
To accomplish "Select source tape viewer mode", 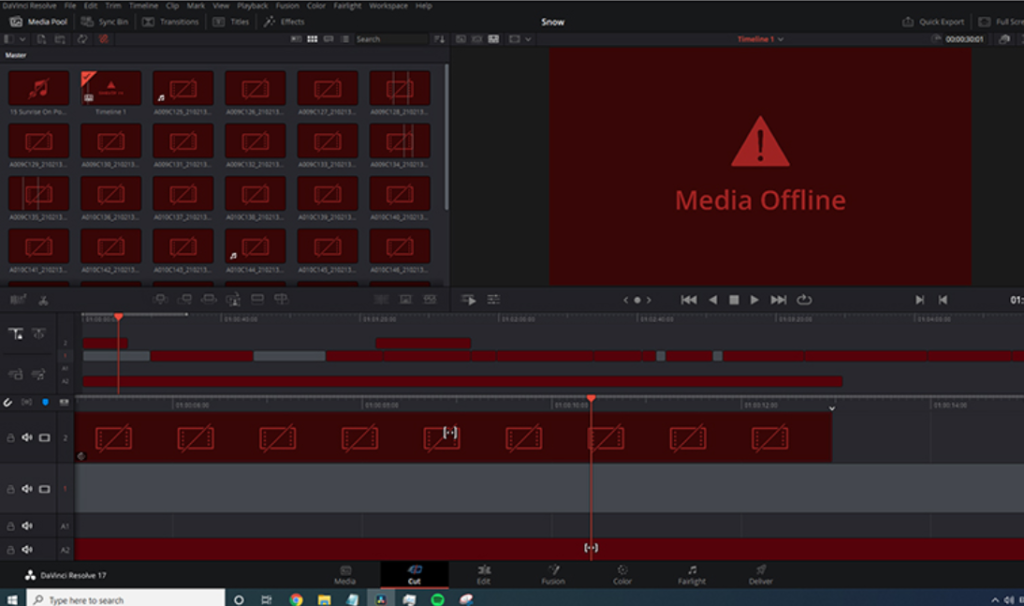I will coord(477,39).
